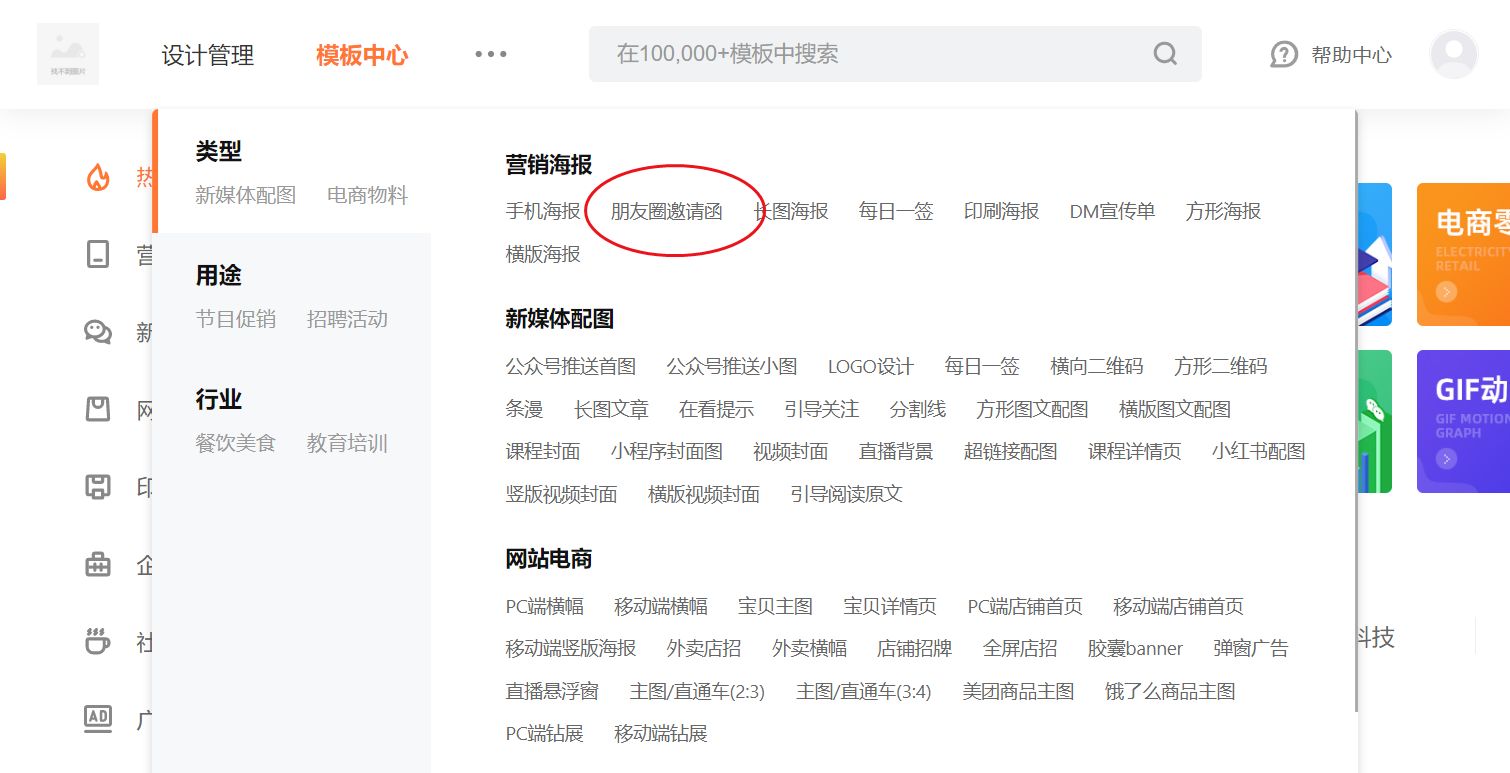1510x773 pixels.
Task: Open the 电商物料 link under 类型
Action: click(368, 196)
